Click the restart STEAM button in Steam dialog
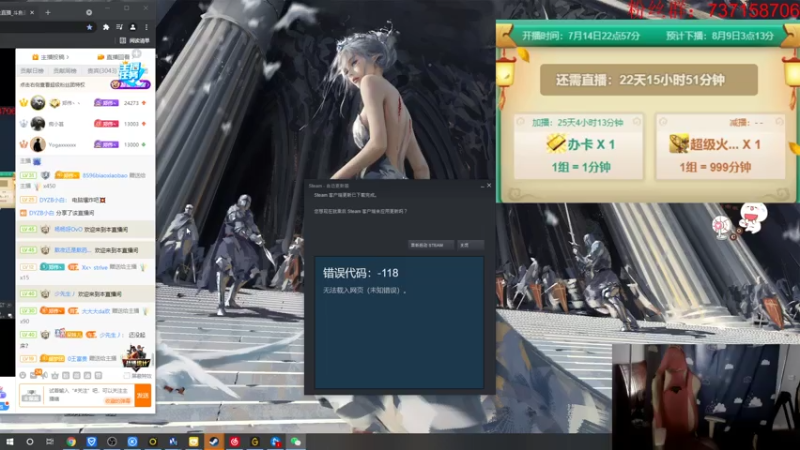The image size is (800, 450). [x=430, y=245]
